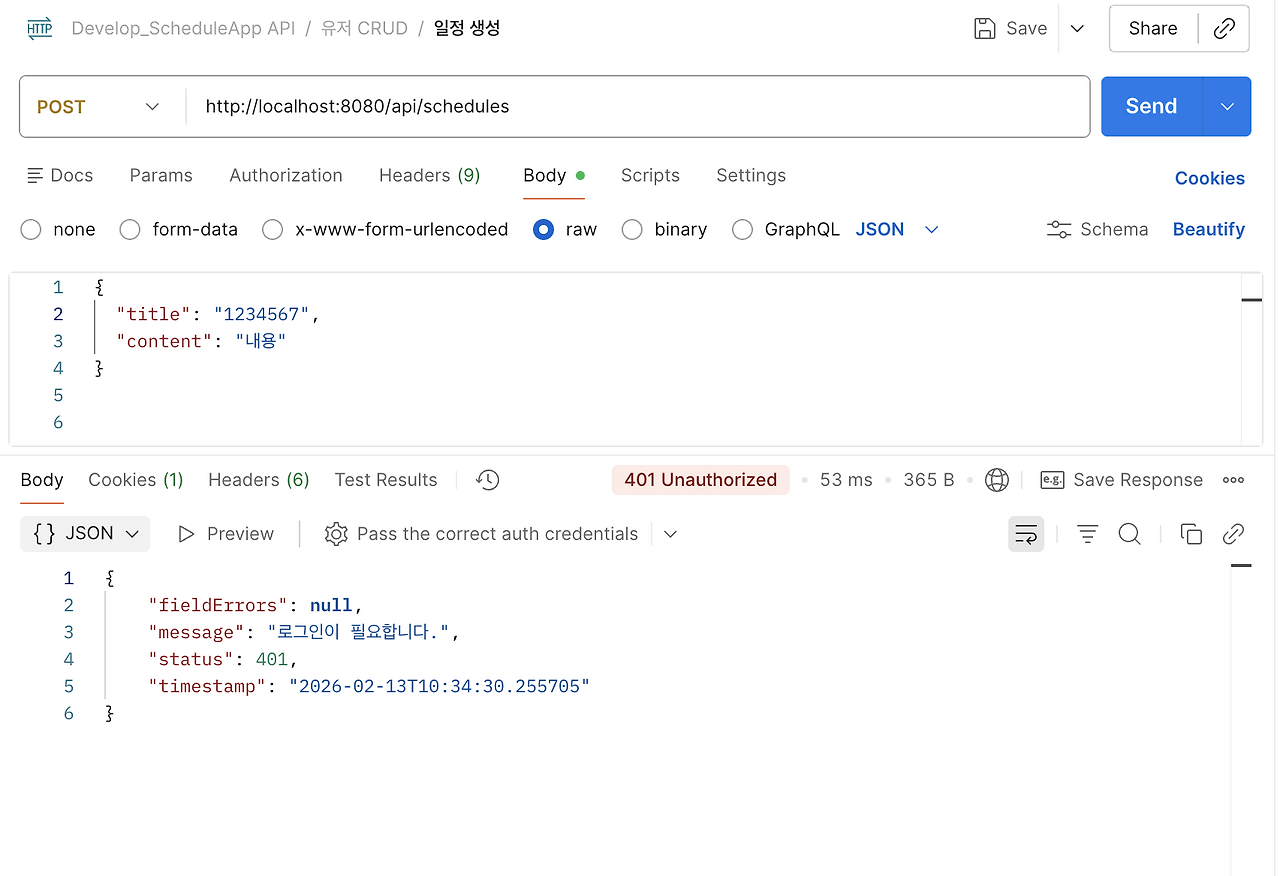Copy the request link with chain icon
Viewport: 1280px width, 876px height.
click(1224, 28)
